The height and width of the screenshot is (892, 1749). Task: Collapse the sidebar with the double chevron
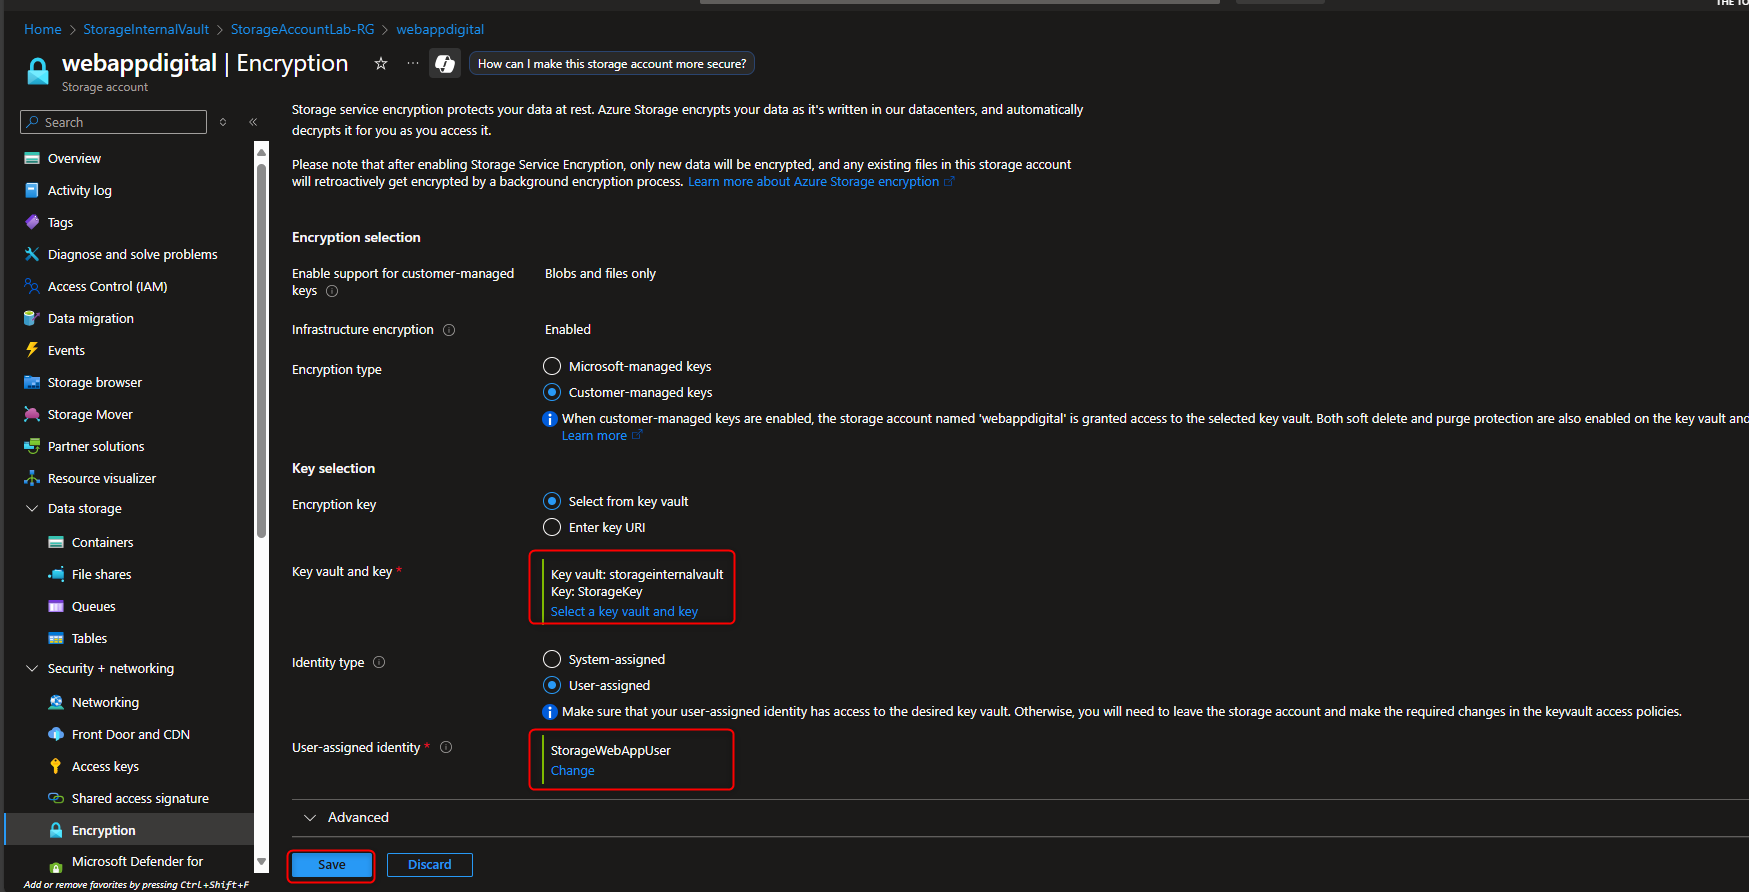(x=253, y=122)
